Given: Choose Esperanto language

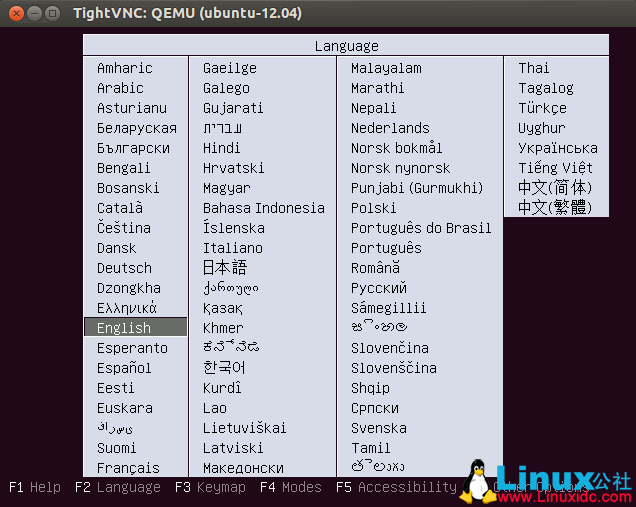Looking at the screenshot, I should (132, 348).
